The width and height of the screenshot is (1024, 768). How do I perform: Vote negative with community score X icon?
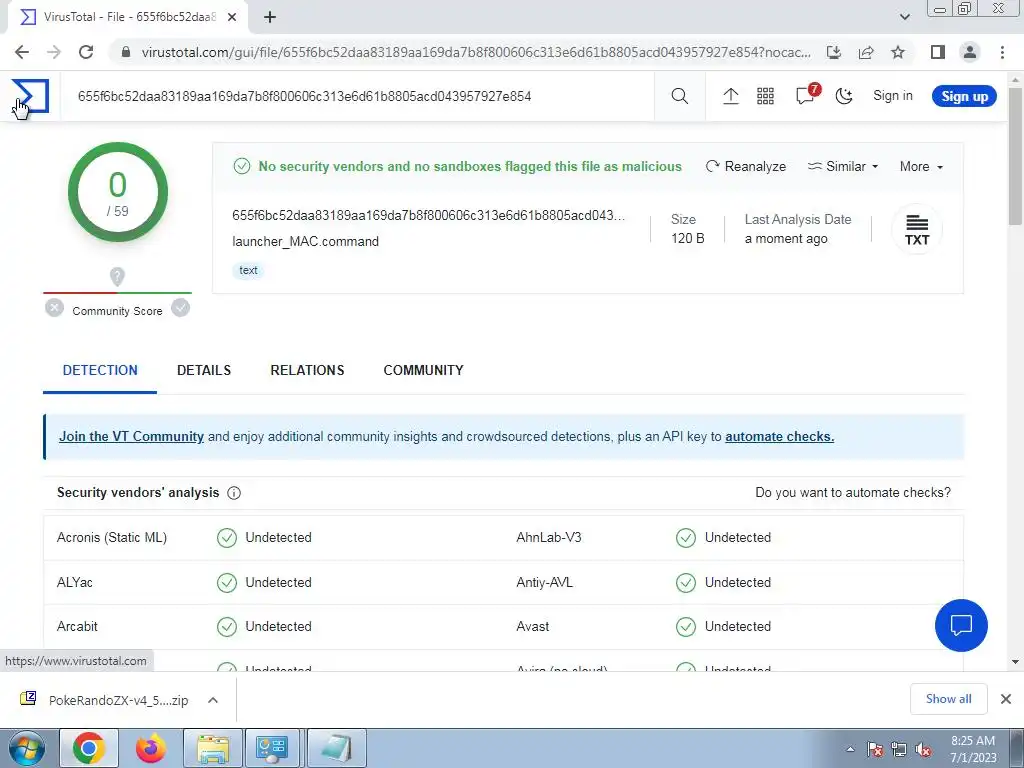pos(55,308)
